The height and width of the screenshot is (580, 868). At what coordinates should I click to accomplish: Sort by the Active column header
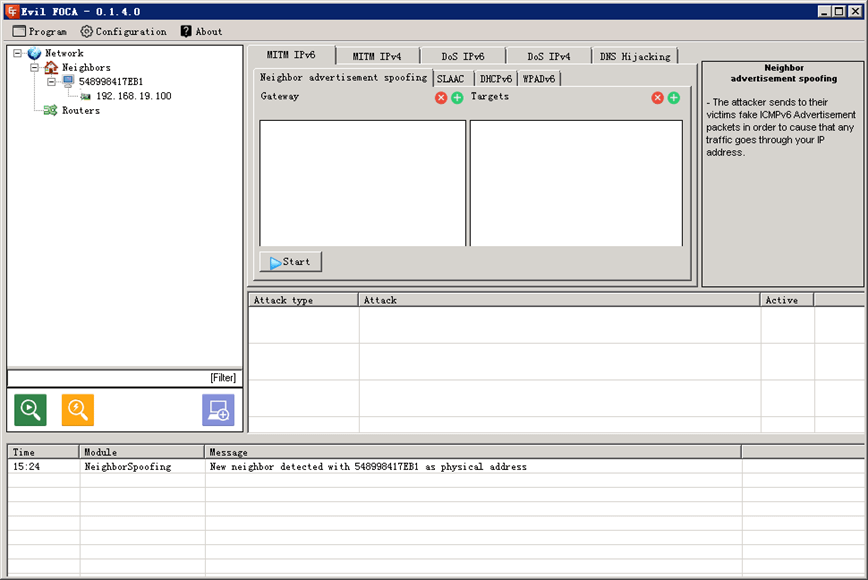[x=787, y=300]
